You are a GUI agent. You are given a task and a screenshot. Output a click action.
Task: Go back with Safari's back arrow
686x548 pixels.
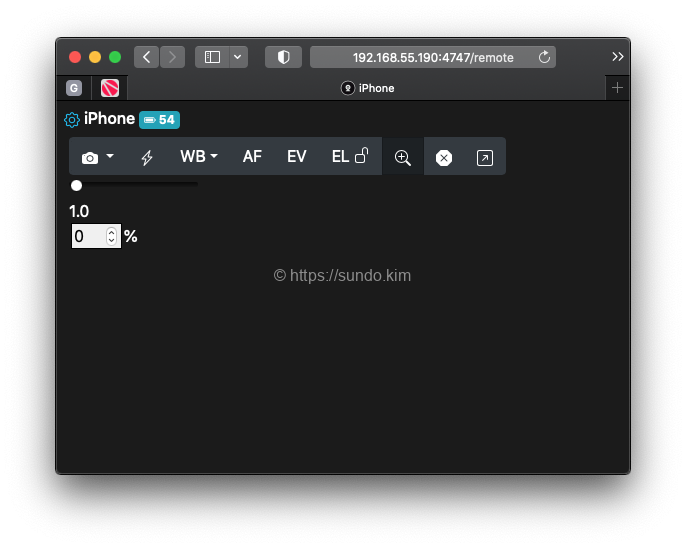[x=147, y=57]
